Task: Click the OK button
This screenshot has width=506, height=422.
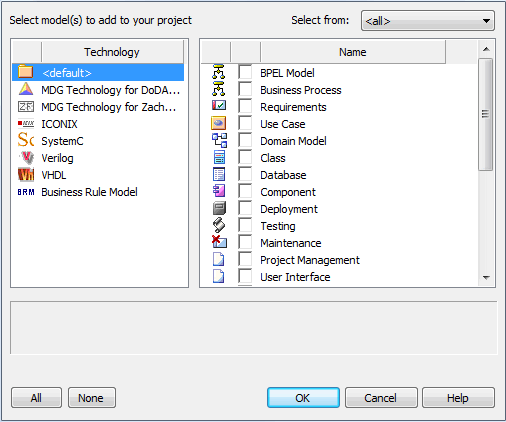Action: (x=303, y=397)
